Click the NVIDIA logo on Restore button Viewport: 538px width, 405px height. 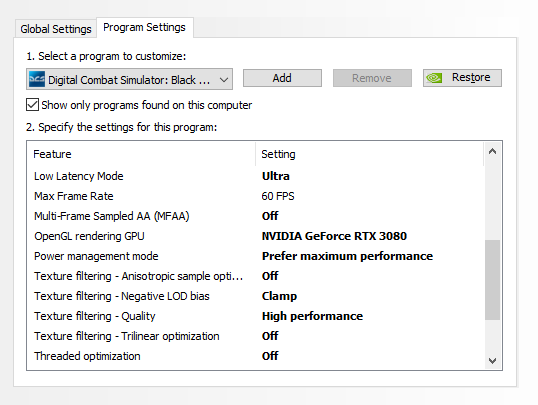[x=434, y=78]
